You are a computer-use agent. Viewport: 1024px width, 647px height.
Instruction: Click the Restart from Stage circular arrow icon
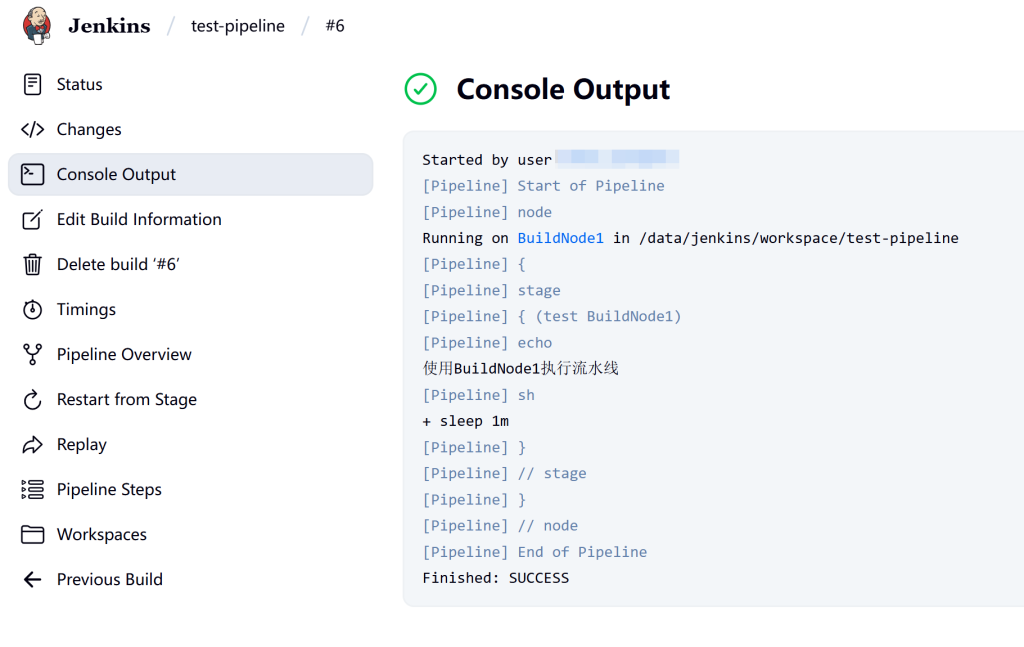tap(33, 400)
